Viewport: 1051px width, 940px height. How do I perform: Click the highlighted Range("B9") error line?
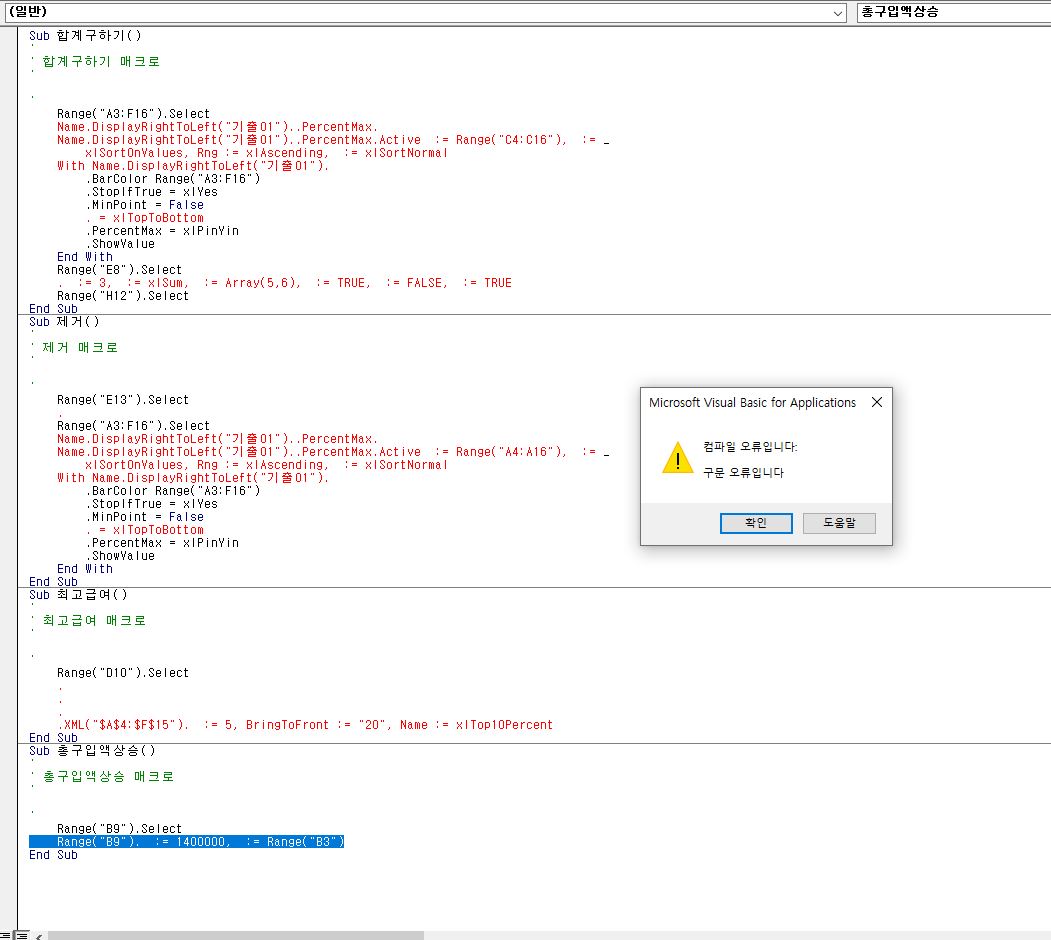pyautogui.click(x=200, y=842)
